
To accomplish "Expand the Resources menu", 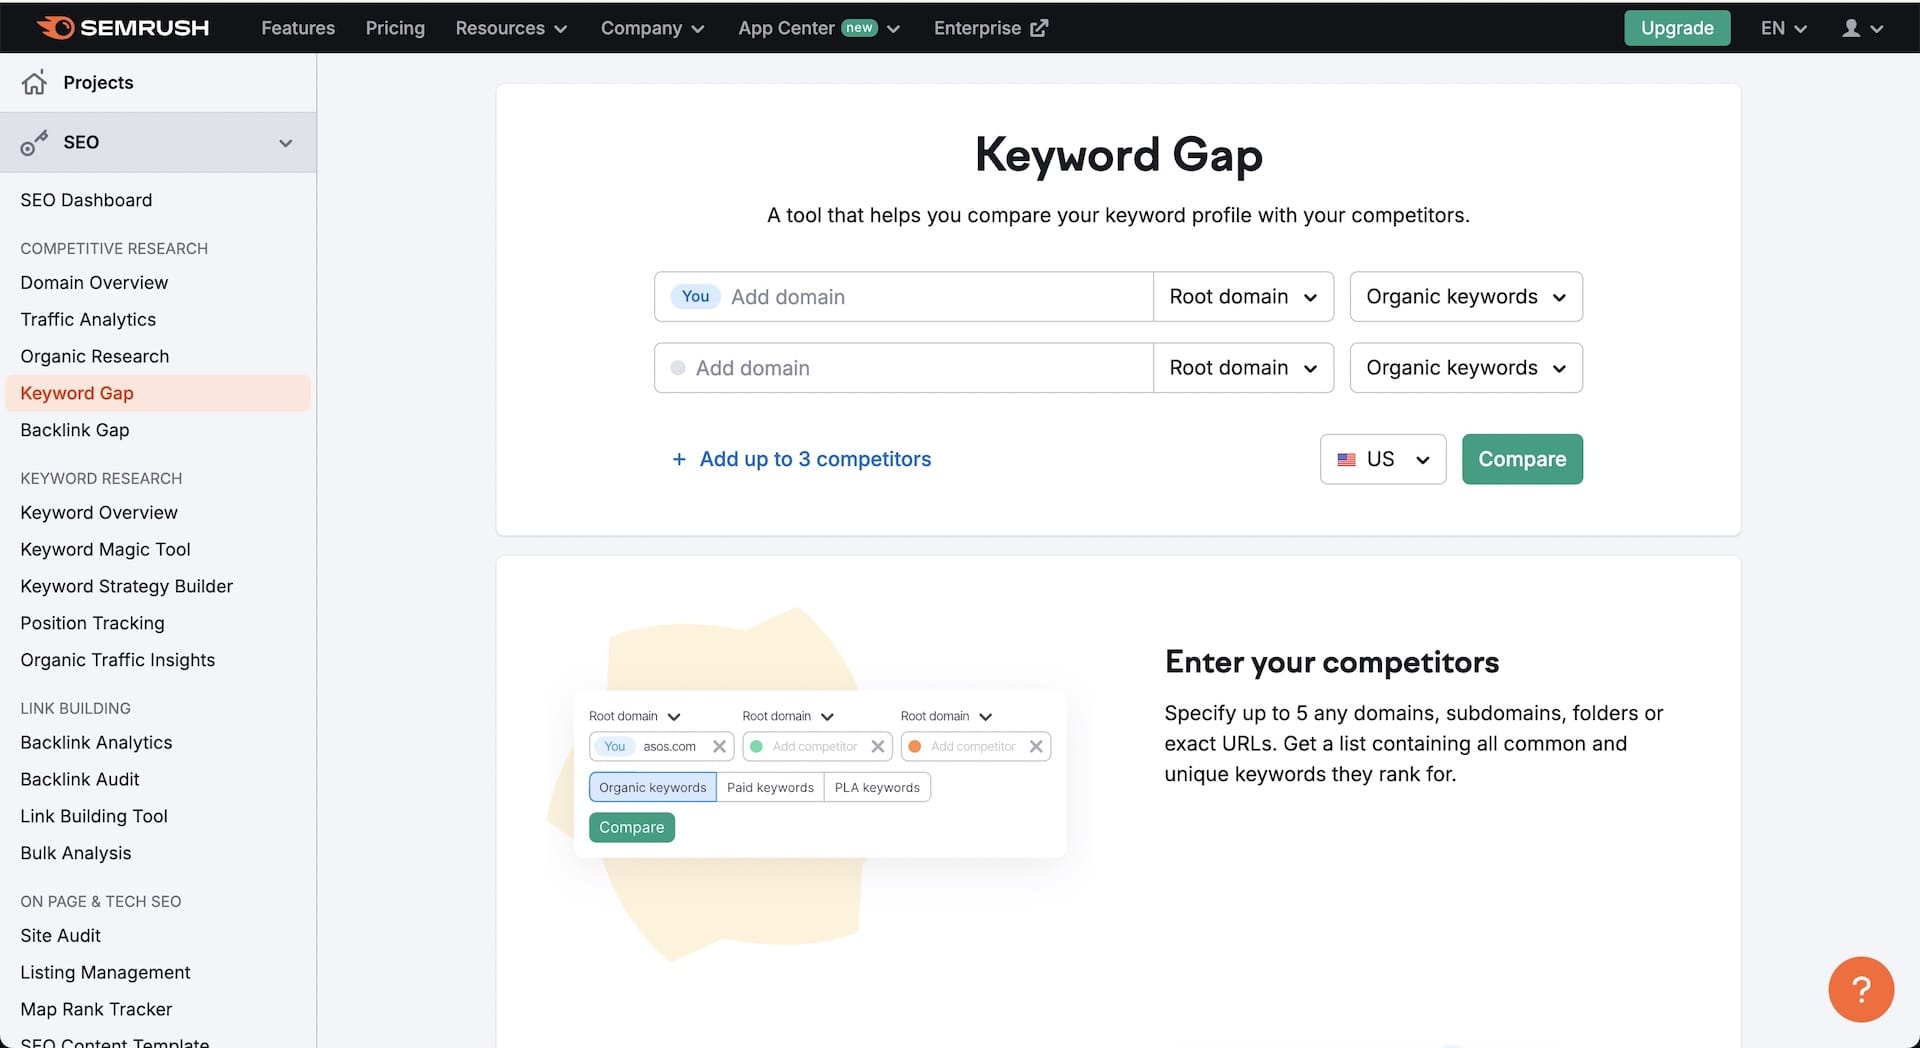I will coord(511,28).
